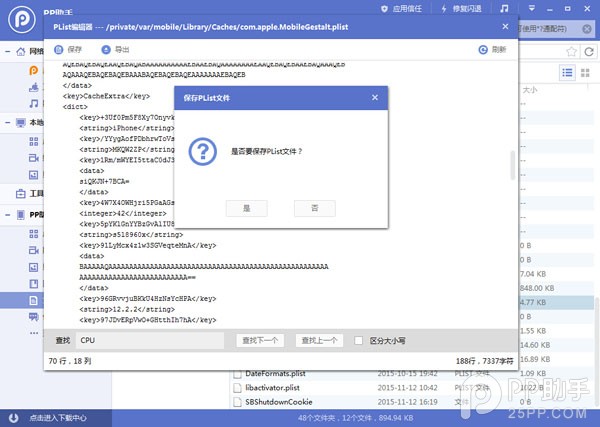The image size is (600, 427).
Task: Click Yes (是) in save PList dialog
Action: click(x=246, y=208)
